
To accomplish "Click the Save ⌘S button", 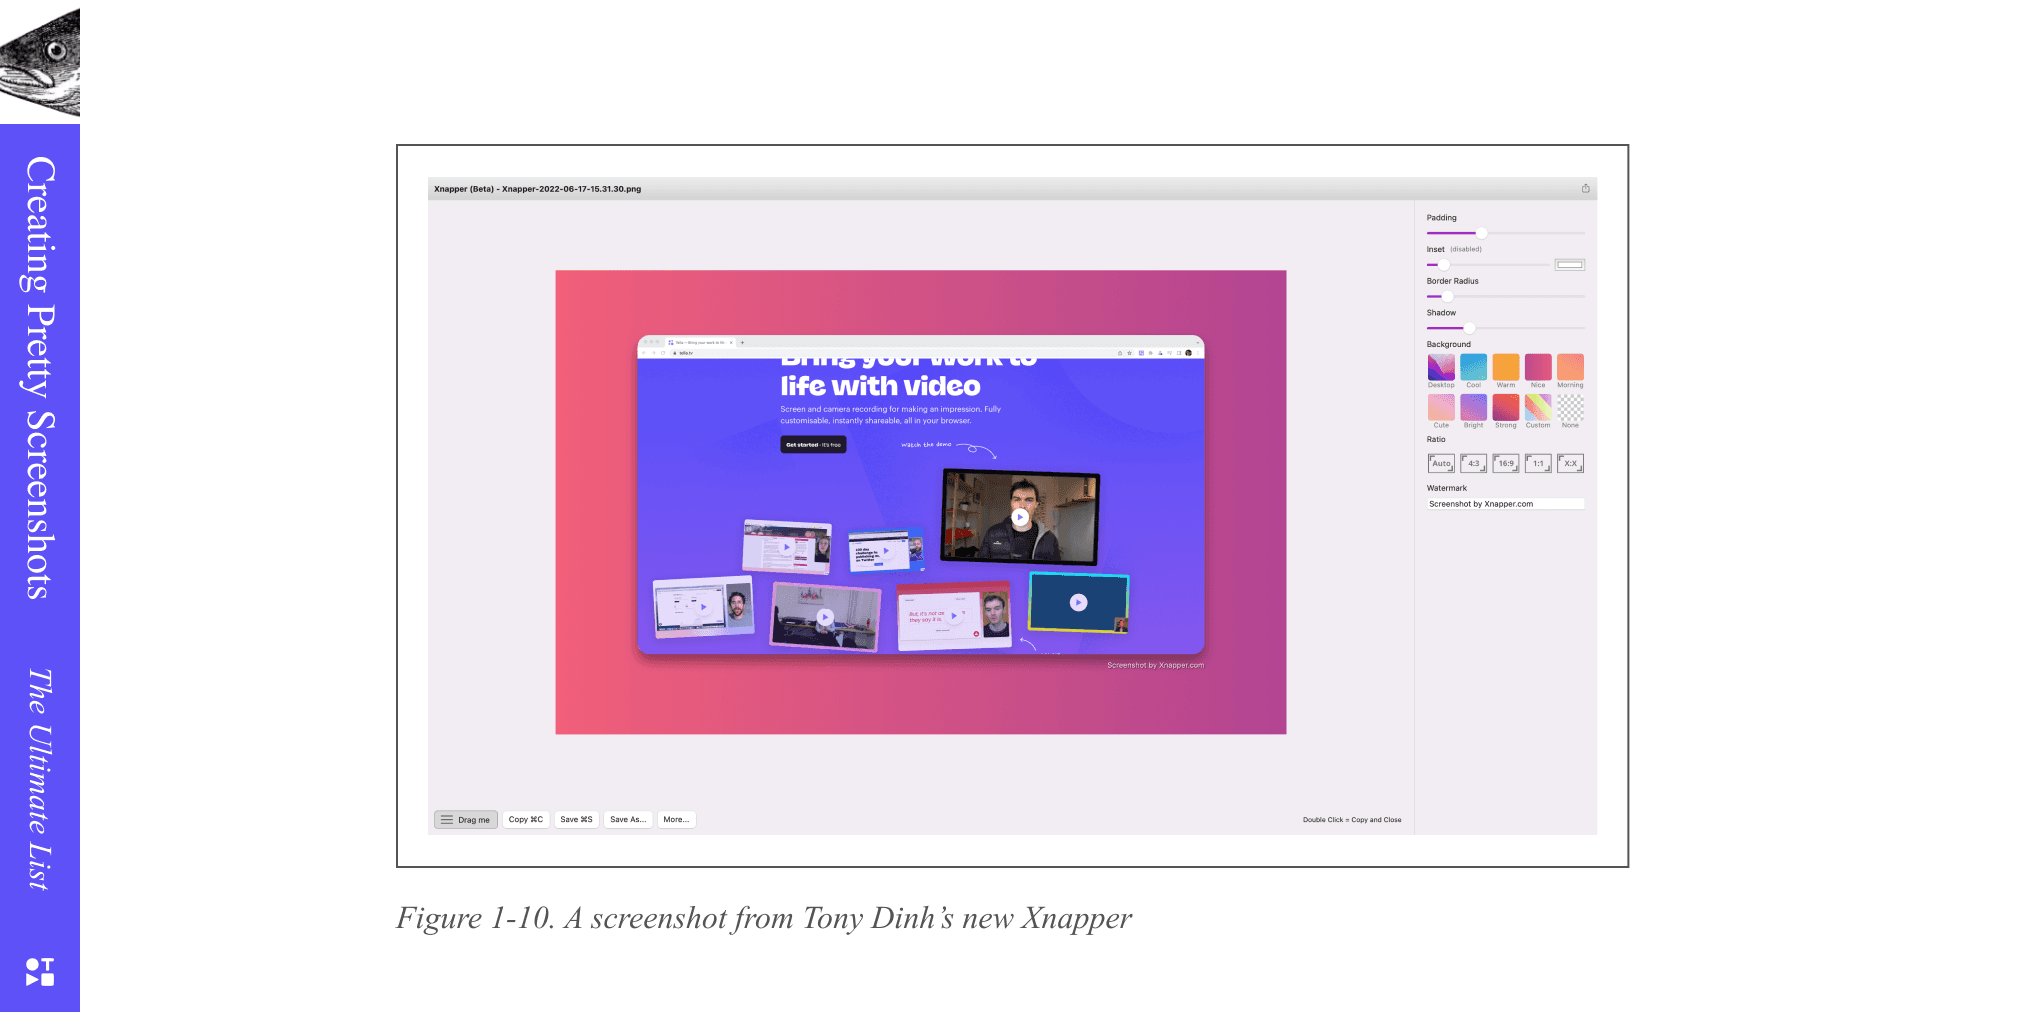I will click(x=576, y=819).
